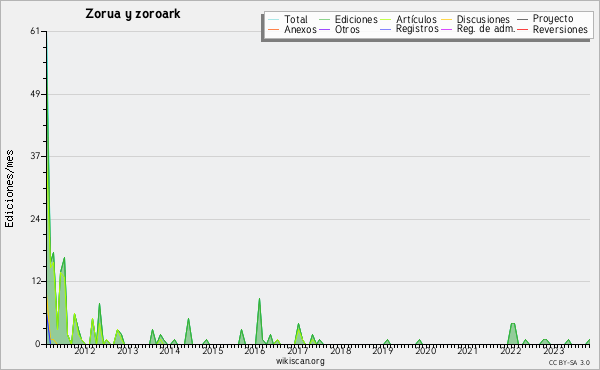Click the y-axis value 12
Viewport: 600px width, 370px height.
click(x=35, y=282)
